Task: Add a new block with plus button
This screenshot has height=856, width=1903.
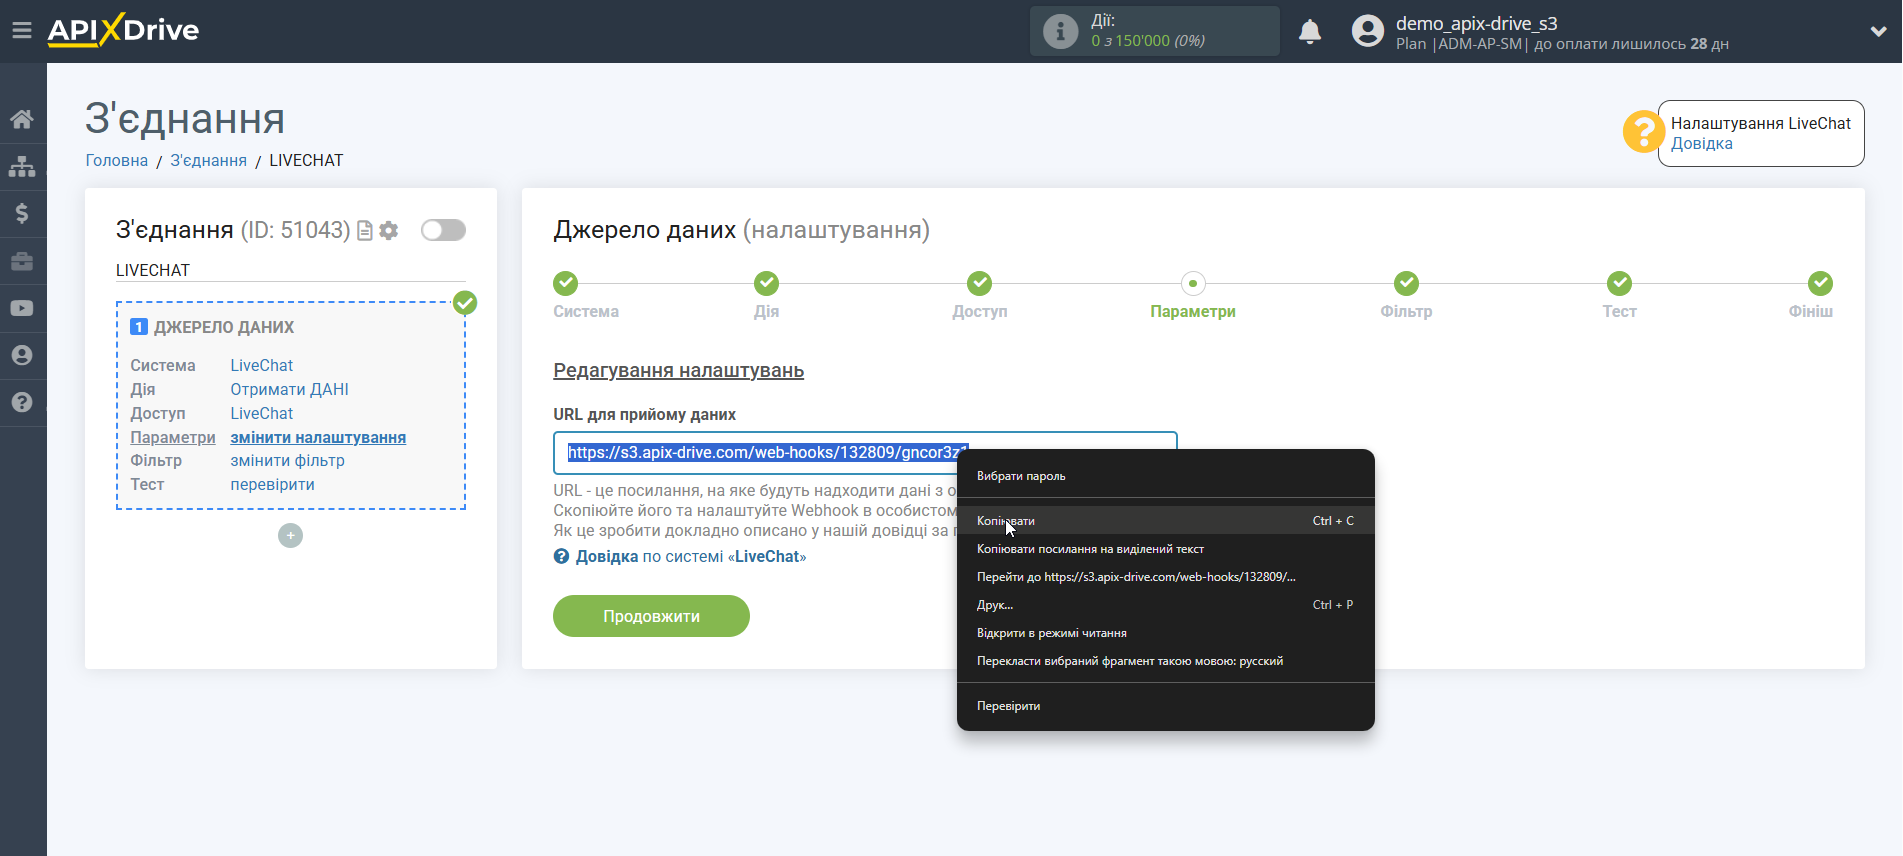Action: click(290, 536)
